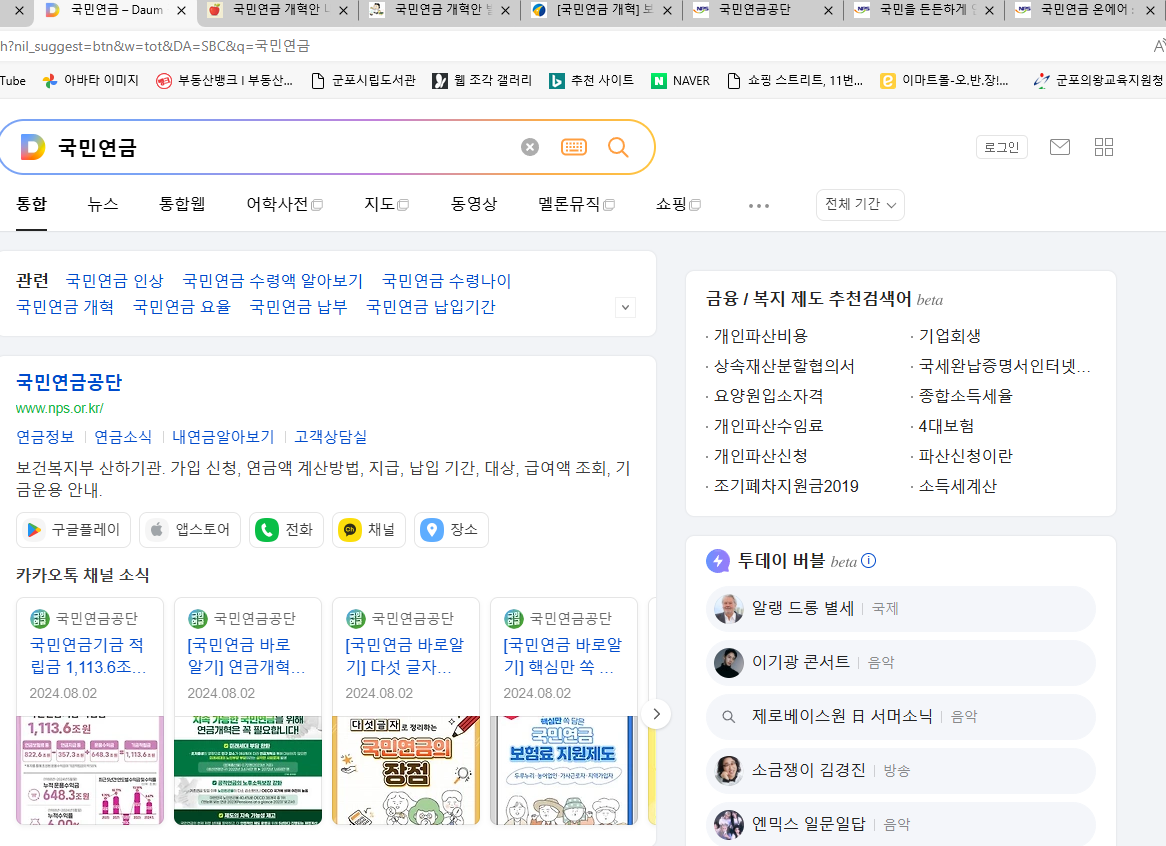Open 이마트몰 bookmark
Screen dimensions: 1166x846
pyautogui.click(x=944, y=80)
